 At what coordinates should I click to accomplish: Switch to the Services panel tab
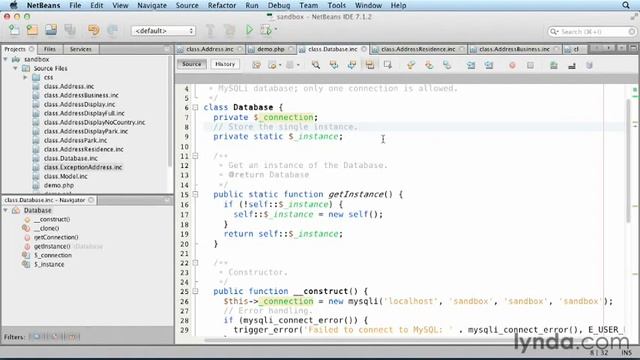[x=81, y=49]
